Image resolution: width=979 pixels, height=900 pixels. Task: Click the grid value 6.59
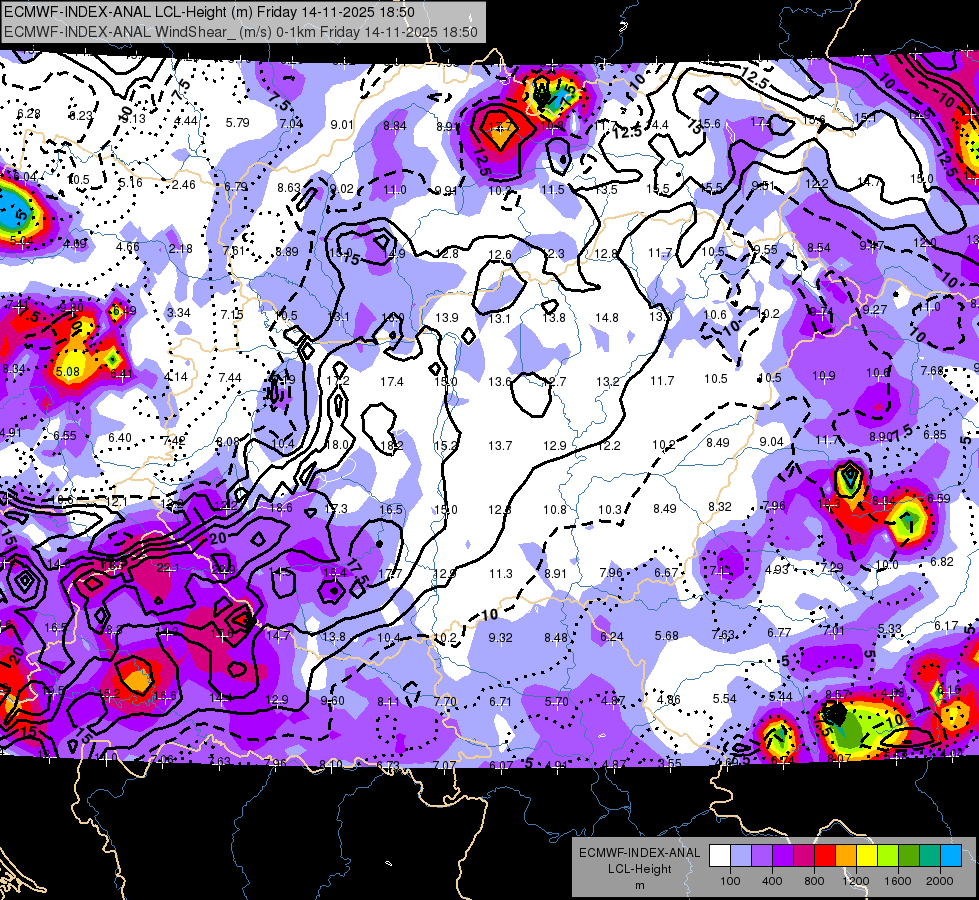[x=938, y=498]
